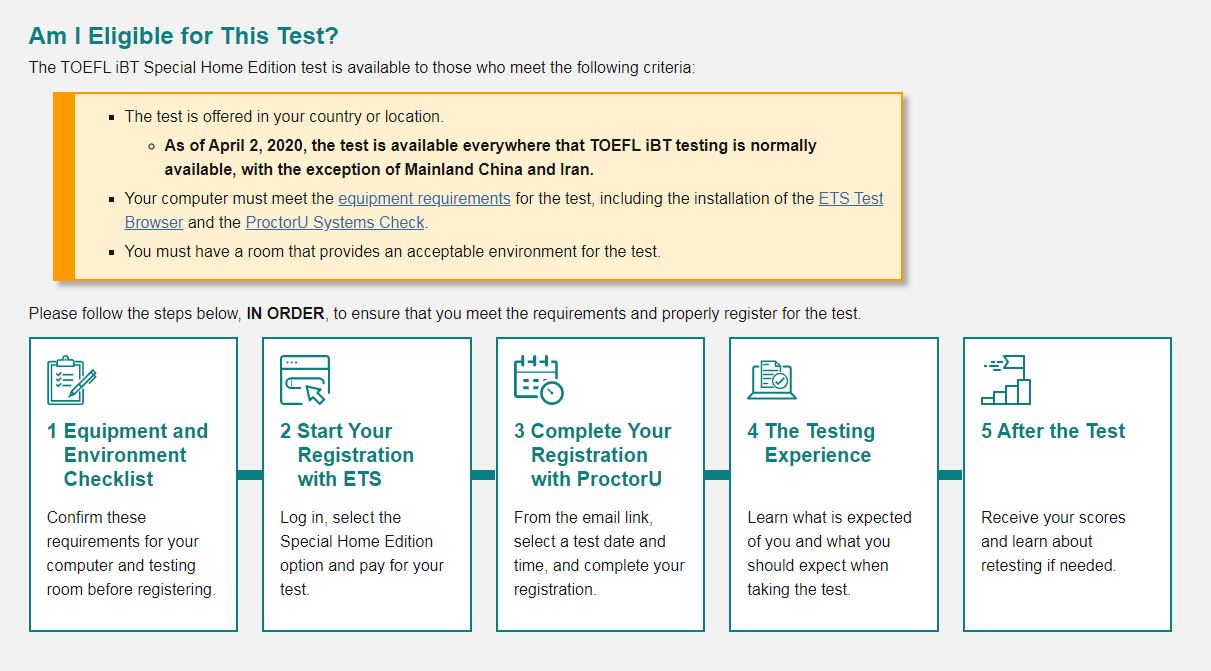Click the orange bar of the criteria box

coord(64,186)
